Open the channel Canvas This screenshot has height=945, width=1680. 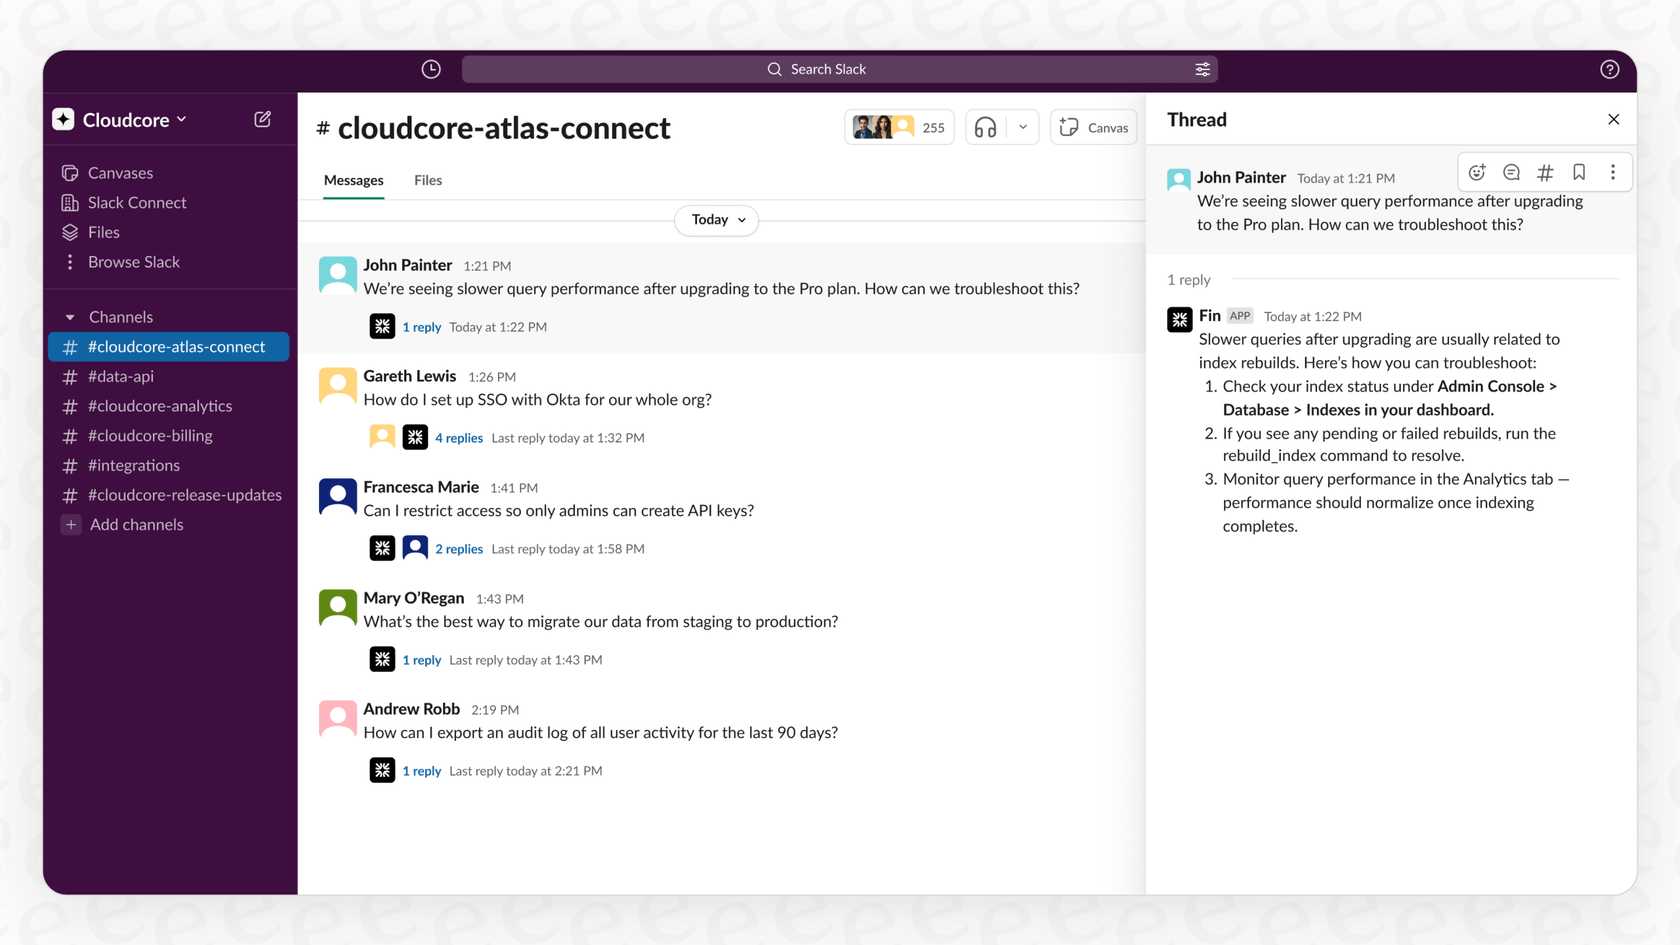[1093, 127]
